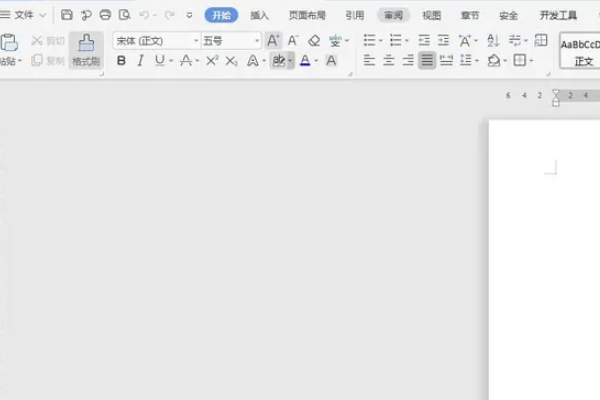Viewport: 600px width, 400px height.
Task: Select the 视图 tab
Action: 432,15
